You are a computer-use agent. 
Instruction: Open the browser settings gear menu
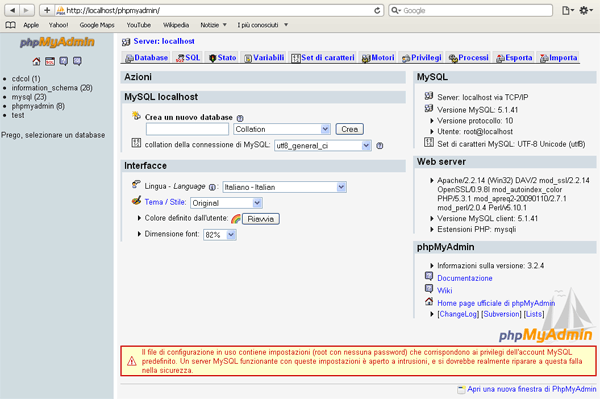point(585,10)
